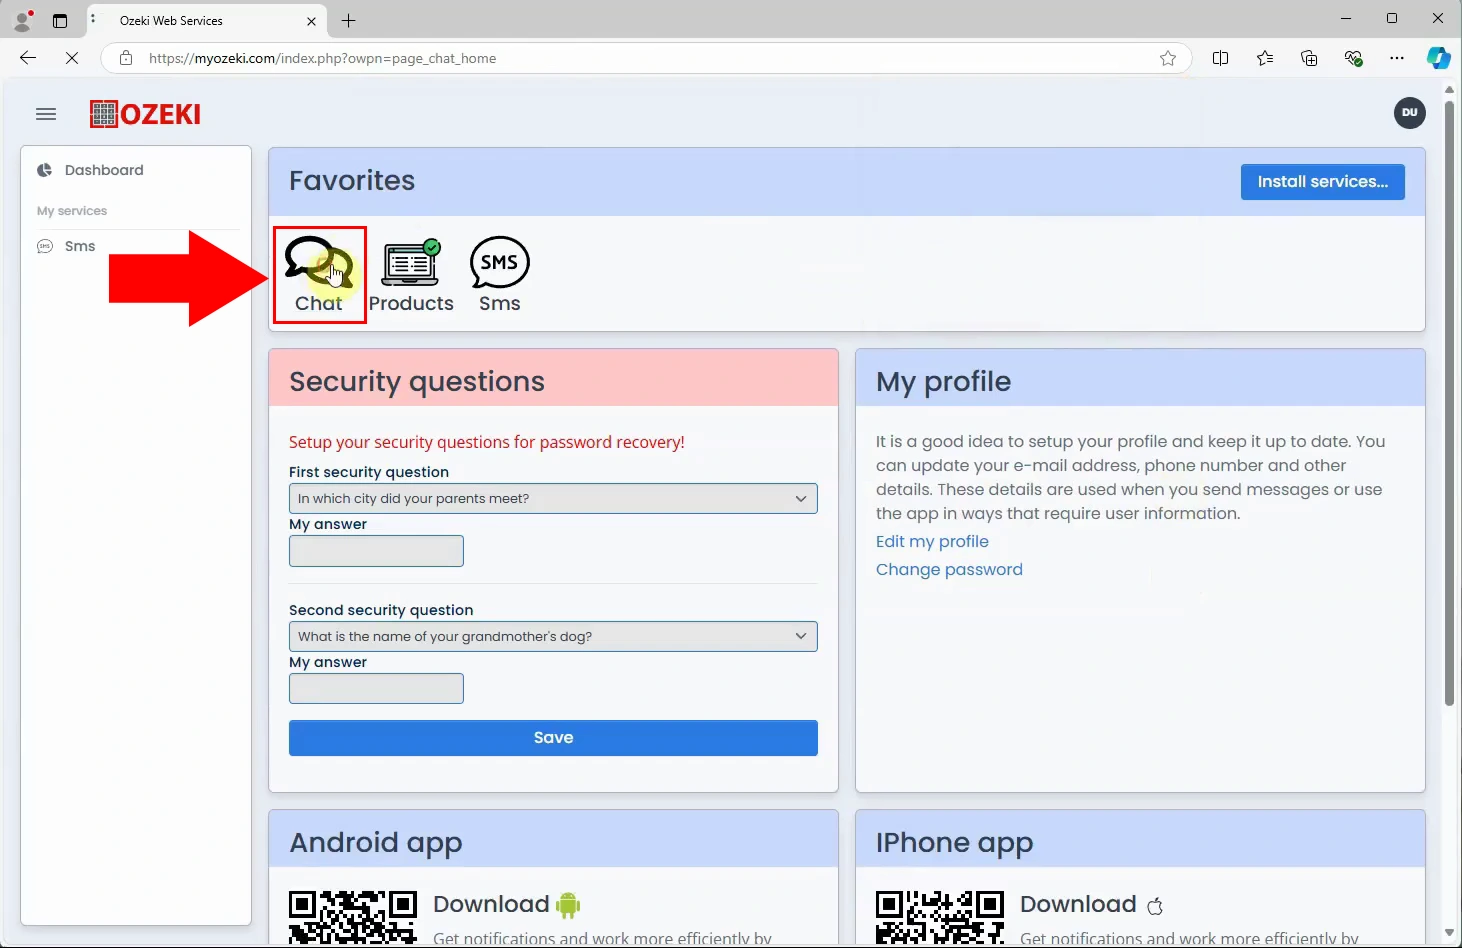Close the Ozeki Web Services tab
1462x948 pixels.
tap(311, 21)
